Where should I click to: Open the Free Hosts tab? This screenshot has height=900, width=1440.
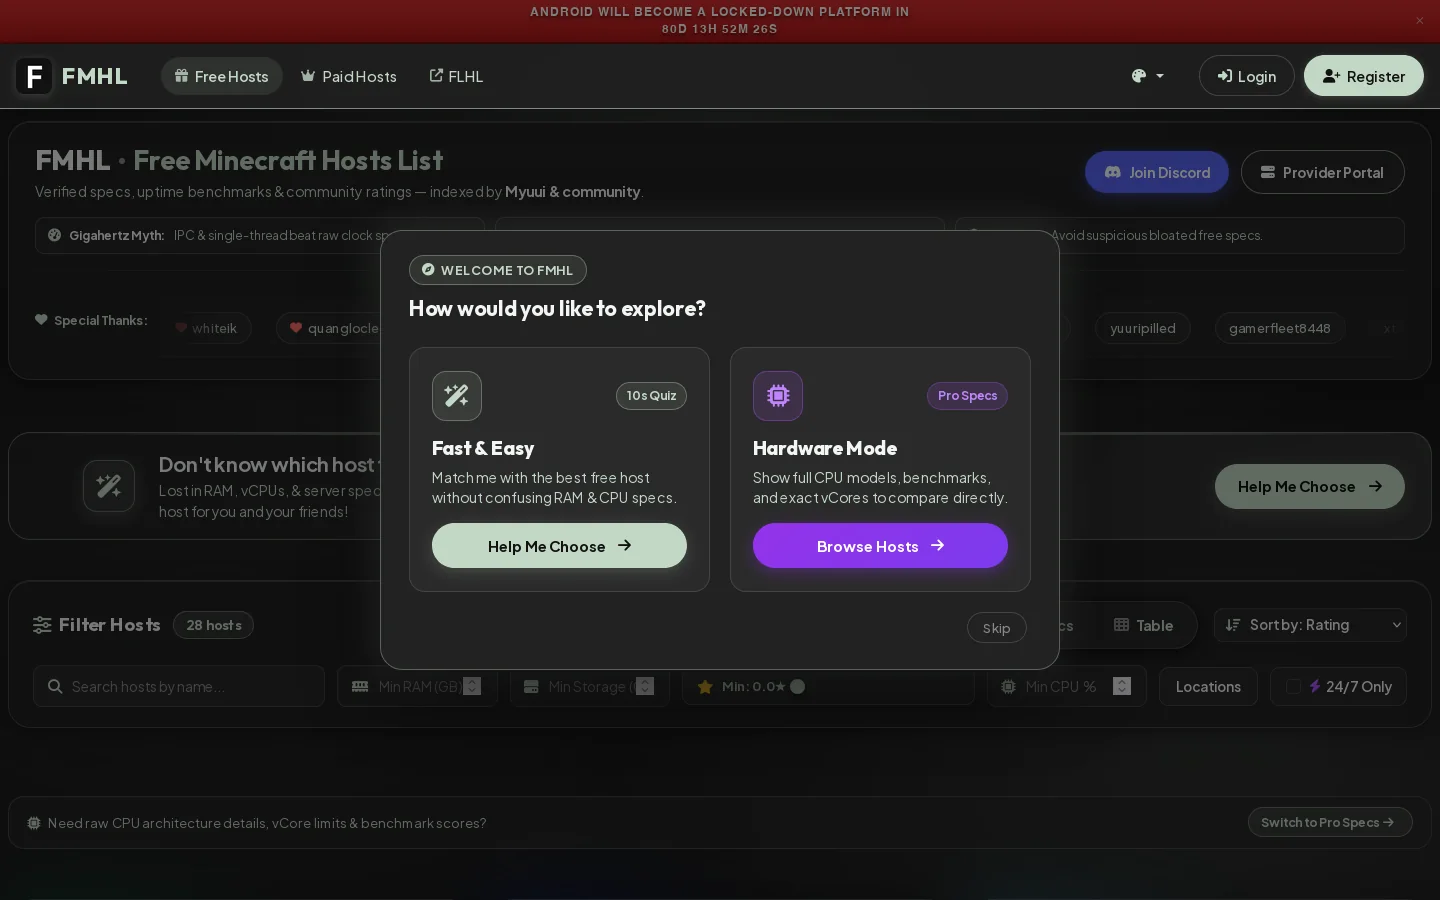point(222,76)
